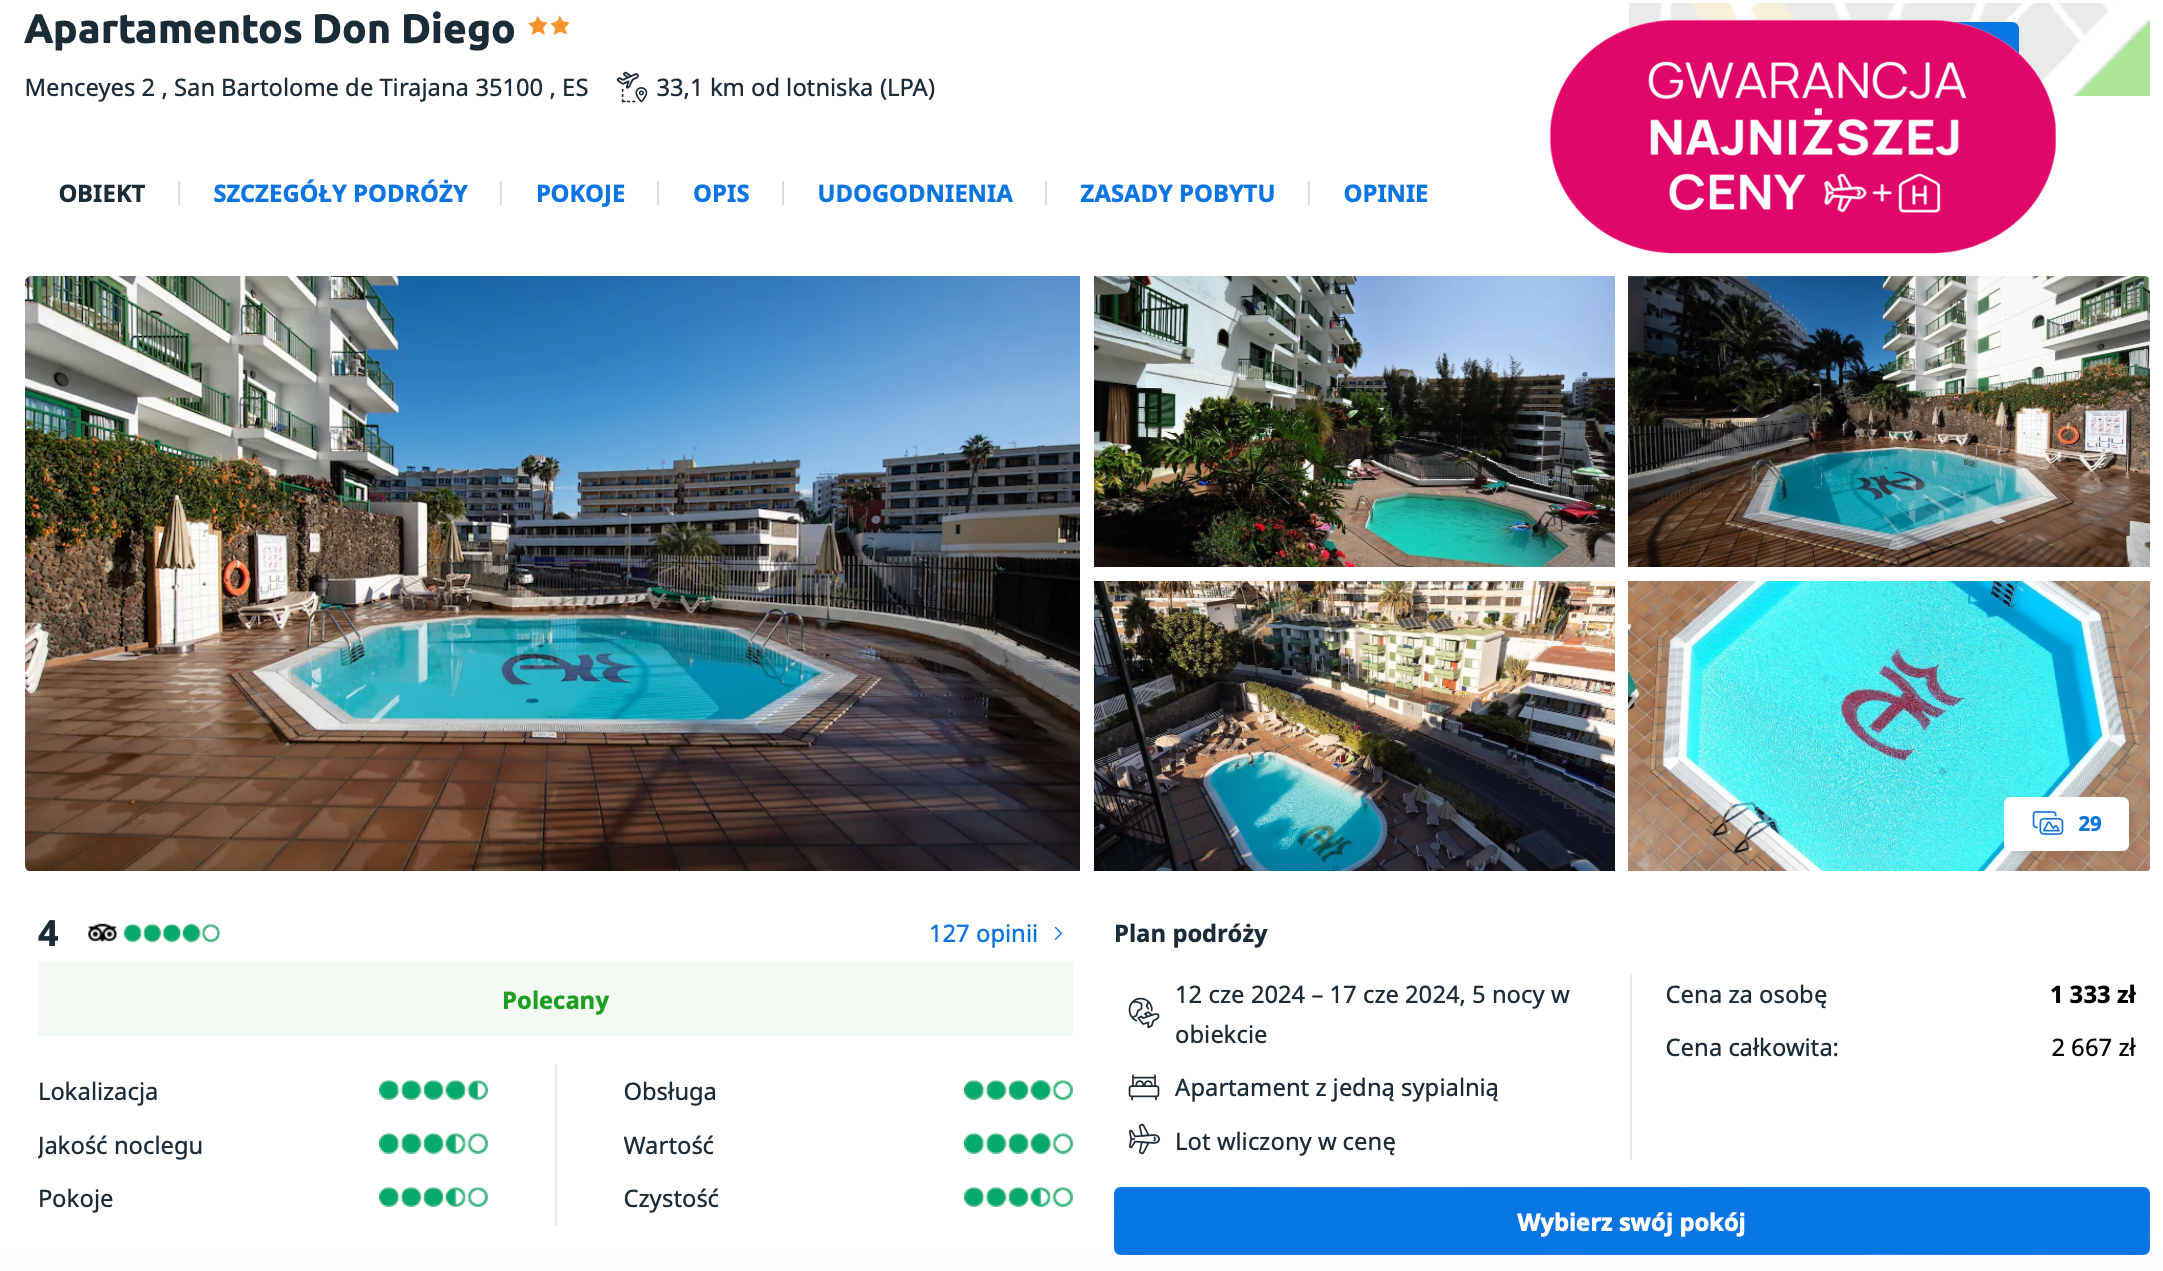The image size is (2163, 1271).
Task: Switch to the Pokoje tab
Action: (x=580, y=194)
